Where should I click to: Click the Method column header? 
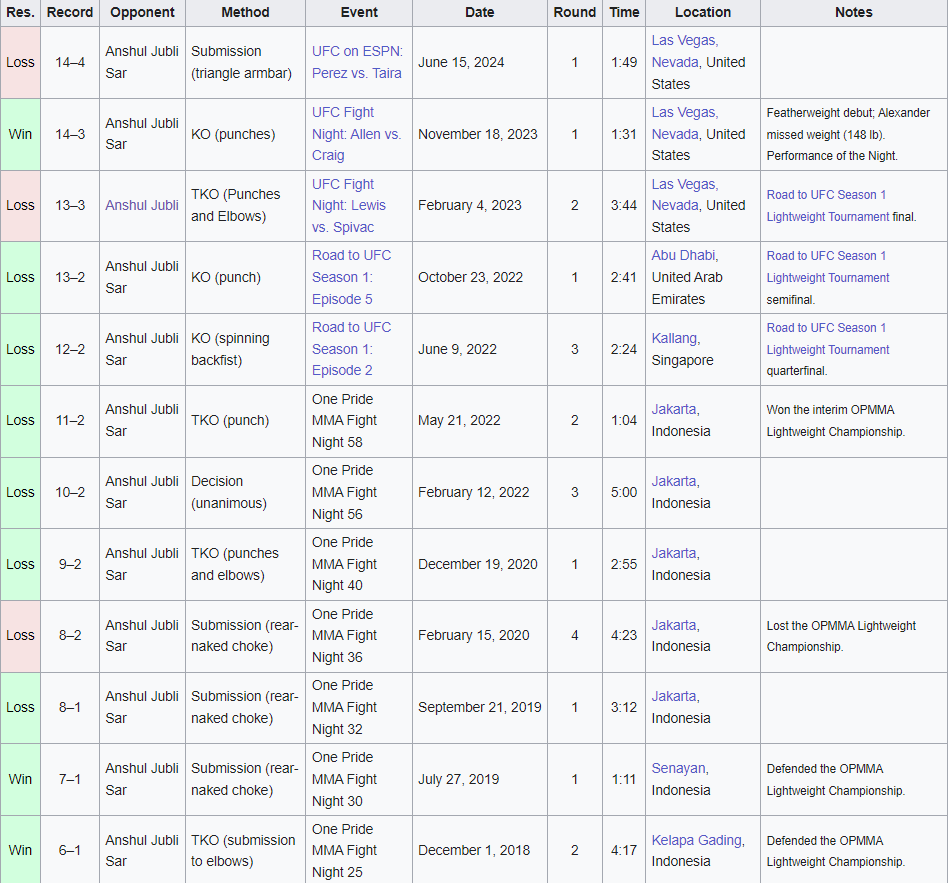coord(245,13)
